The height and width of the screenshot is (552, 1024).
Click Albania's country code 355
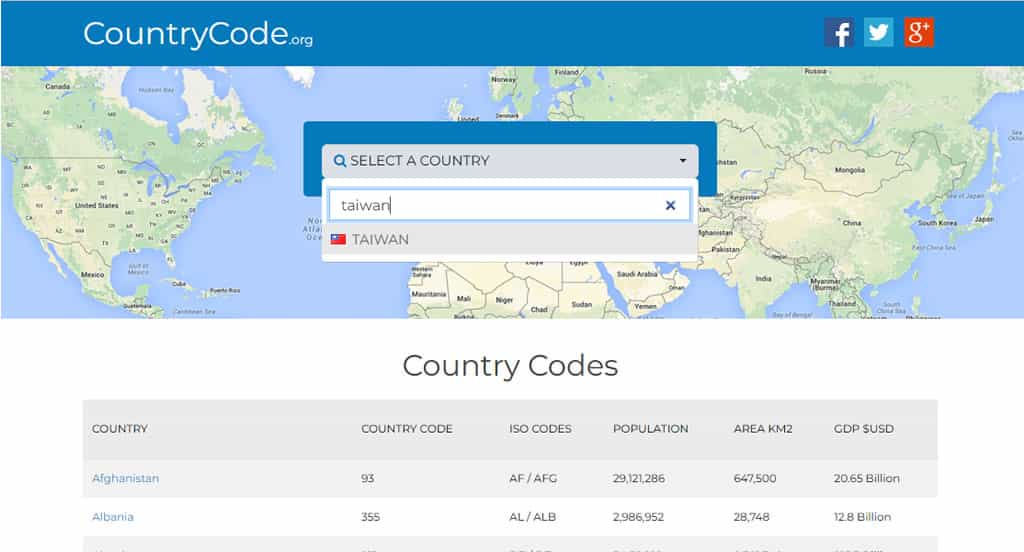370,517
